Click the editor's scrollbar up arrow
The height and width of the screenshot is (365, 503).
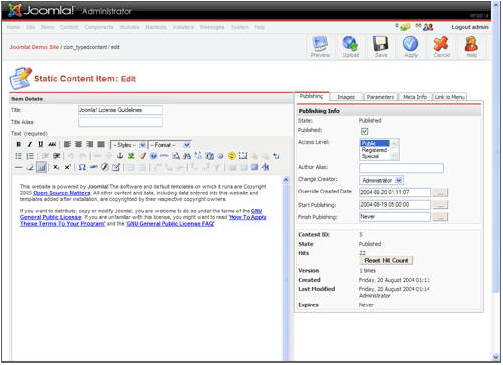click(x=286, y=180)
